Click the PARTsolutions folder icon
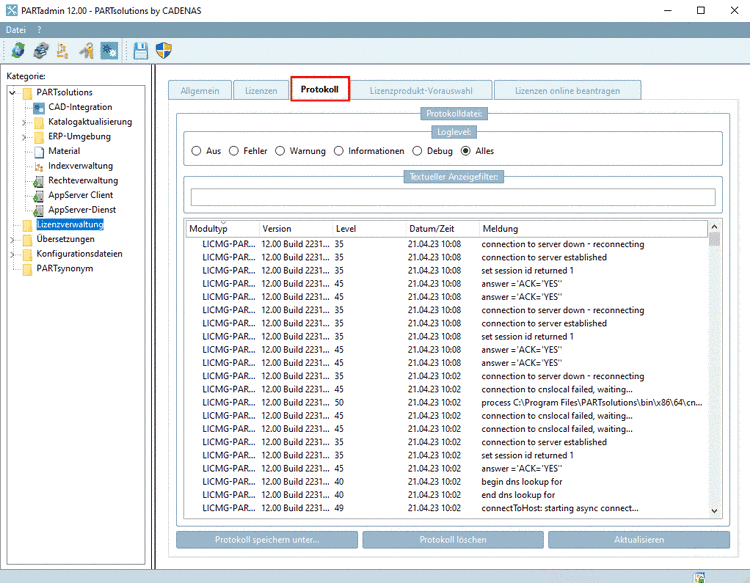The height and width of the screenshot is (583, 750). pyautogui.click(x=28, y=93)
